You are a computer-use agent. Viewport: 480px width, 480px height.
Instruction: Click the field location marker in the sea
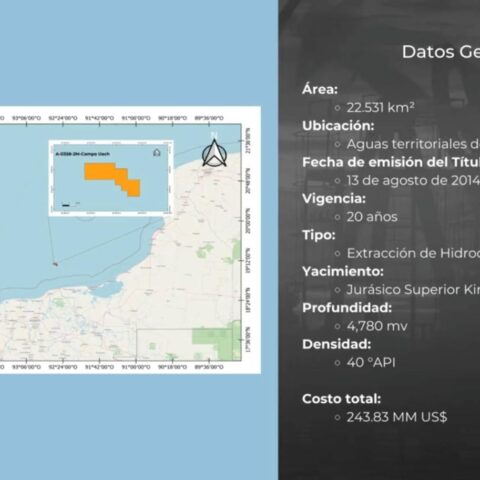[55, 264]
